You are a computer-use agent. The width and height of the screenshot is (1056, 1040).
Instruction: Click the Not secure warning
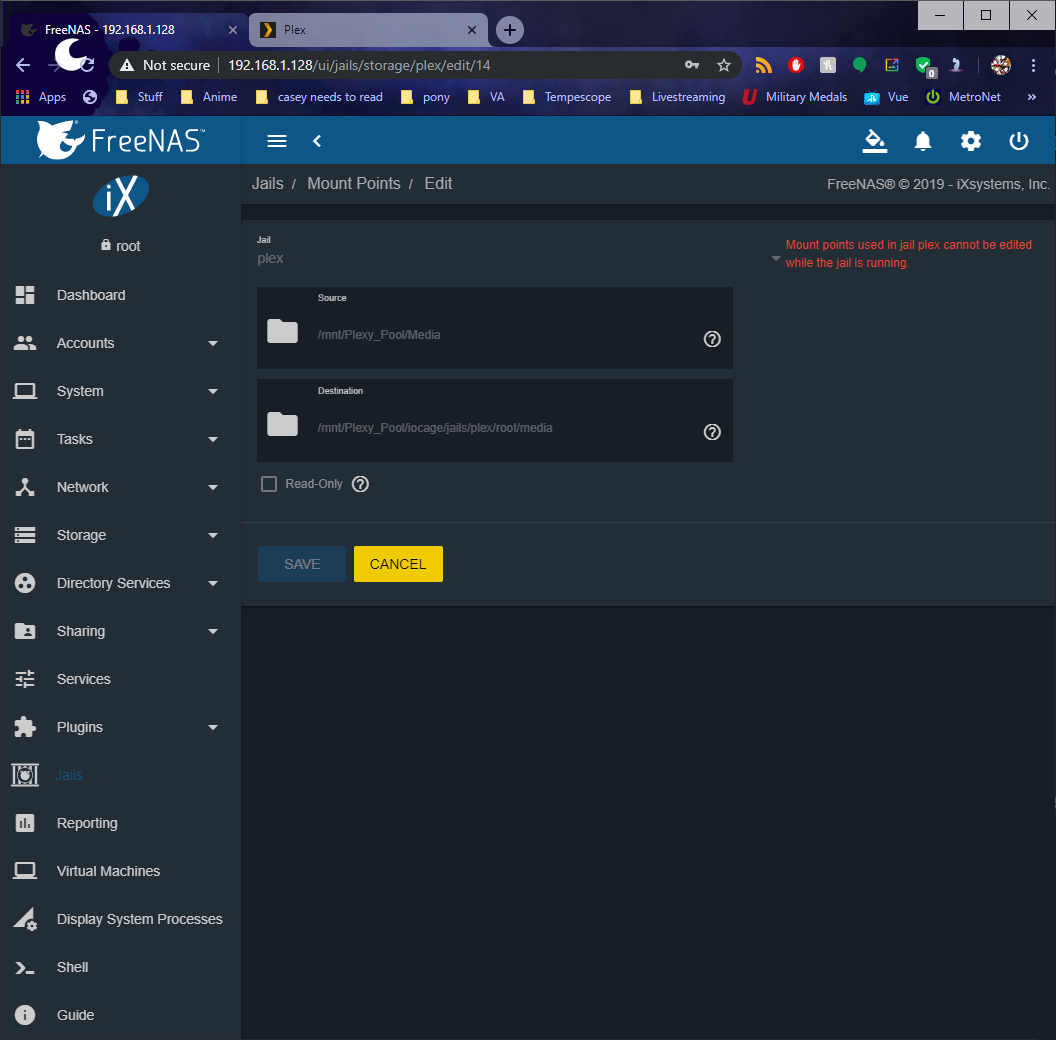[165, 65]
